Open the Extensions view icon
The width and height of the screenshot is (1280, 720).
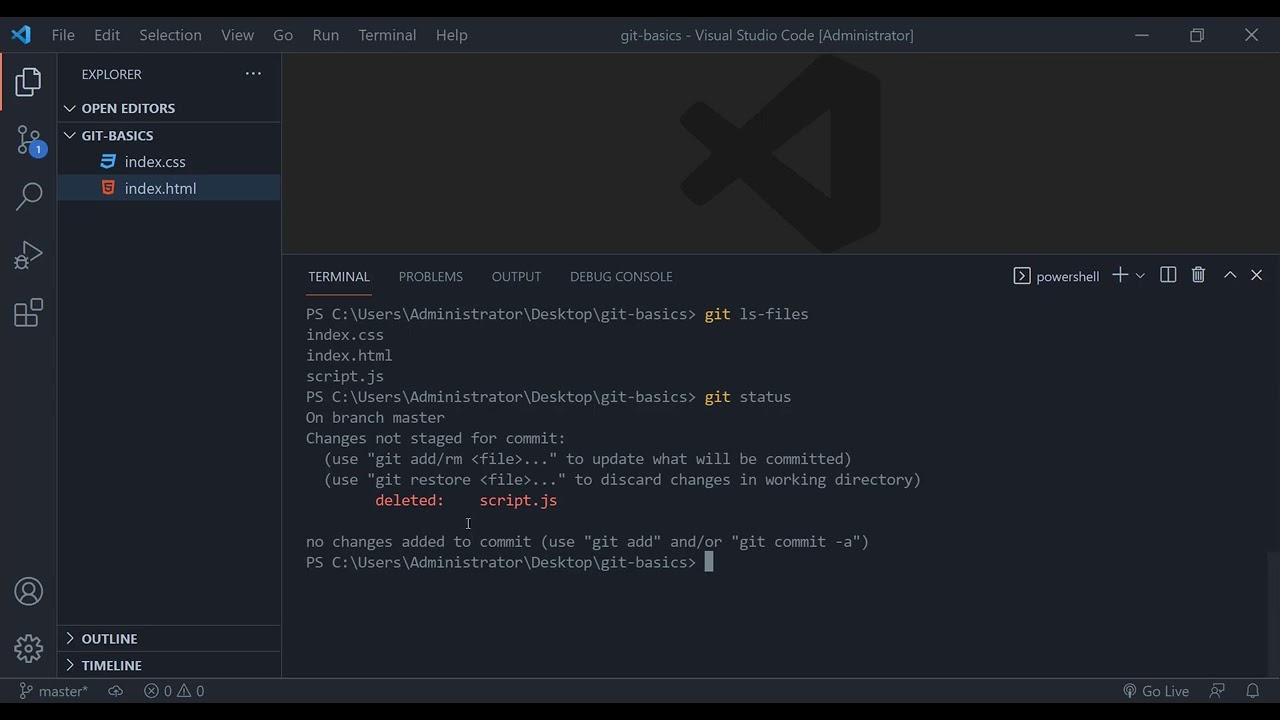pyautogui.click(x=29, y=313)
